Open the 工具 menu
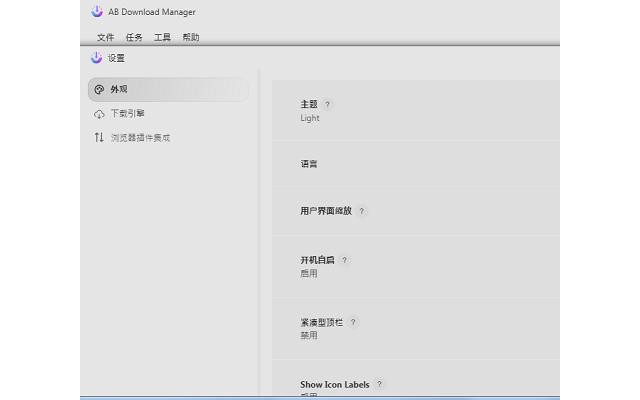This screenshot has height=400, width=640. (162, 38)
